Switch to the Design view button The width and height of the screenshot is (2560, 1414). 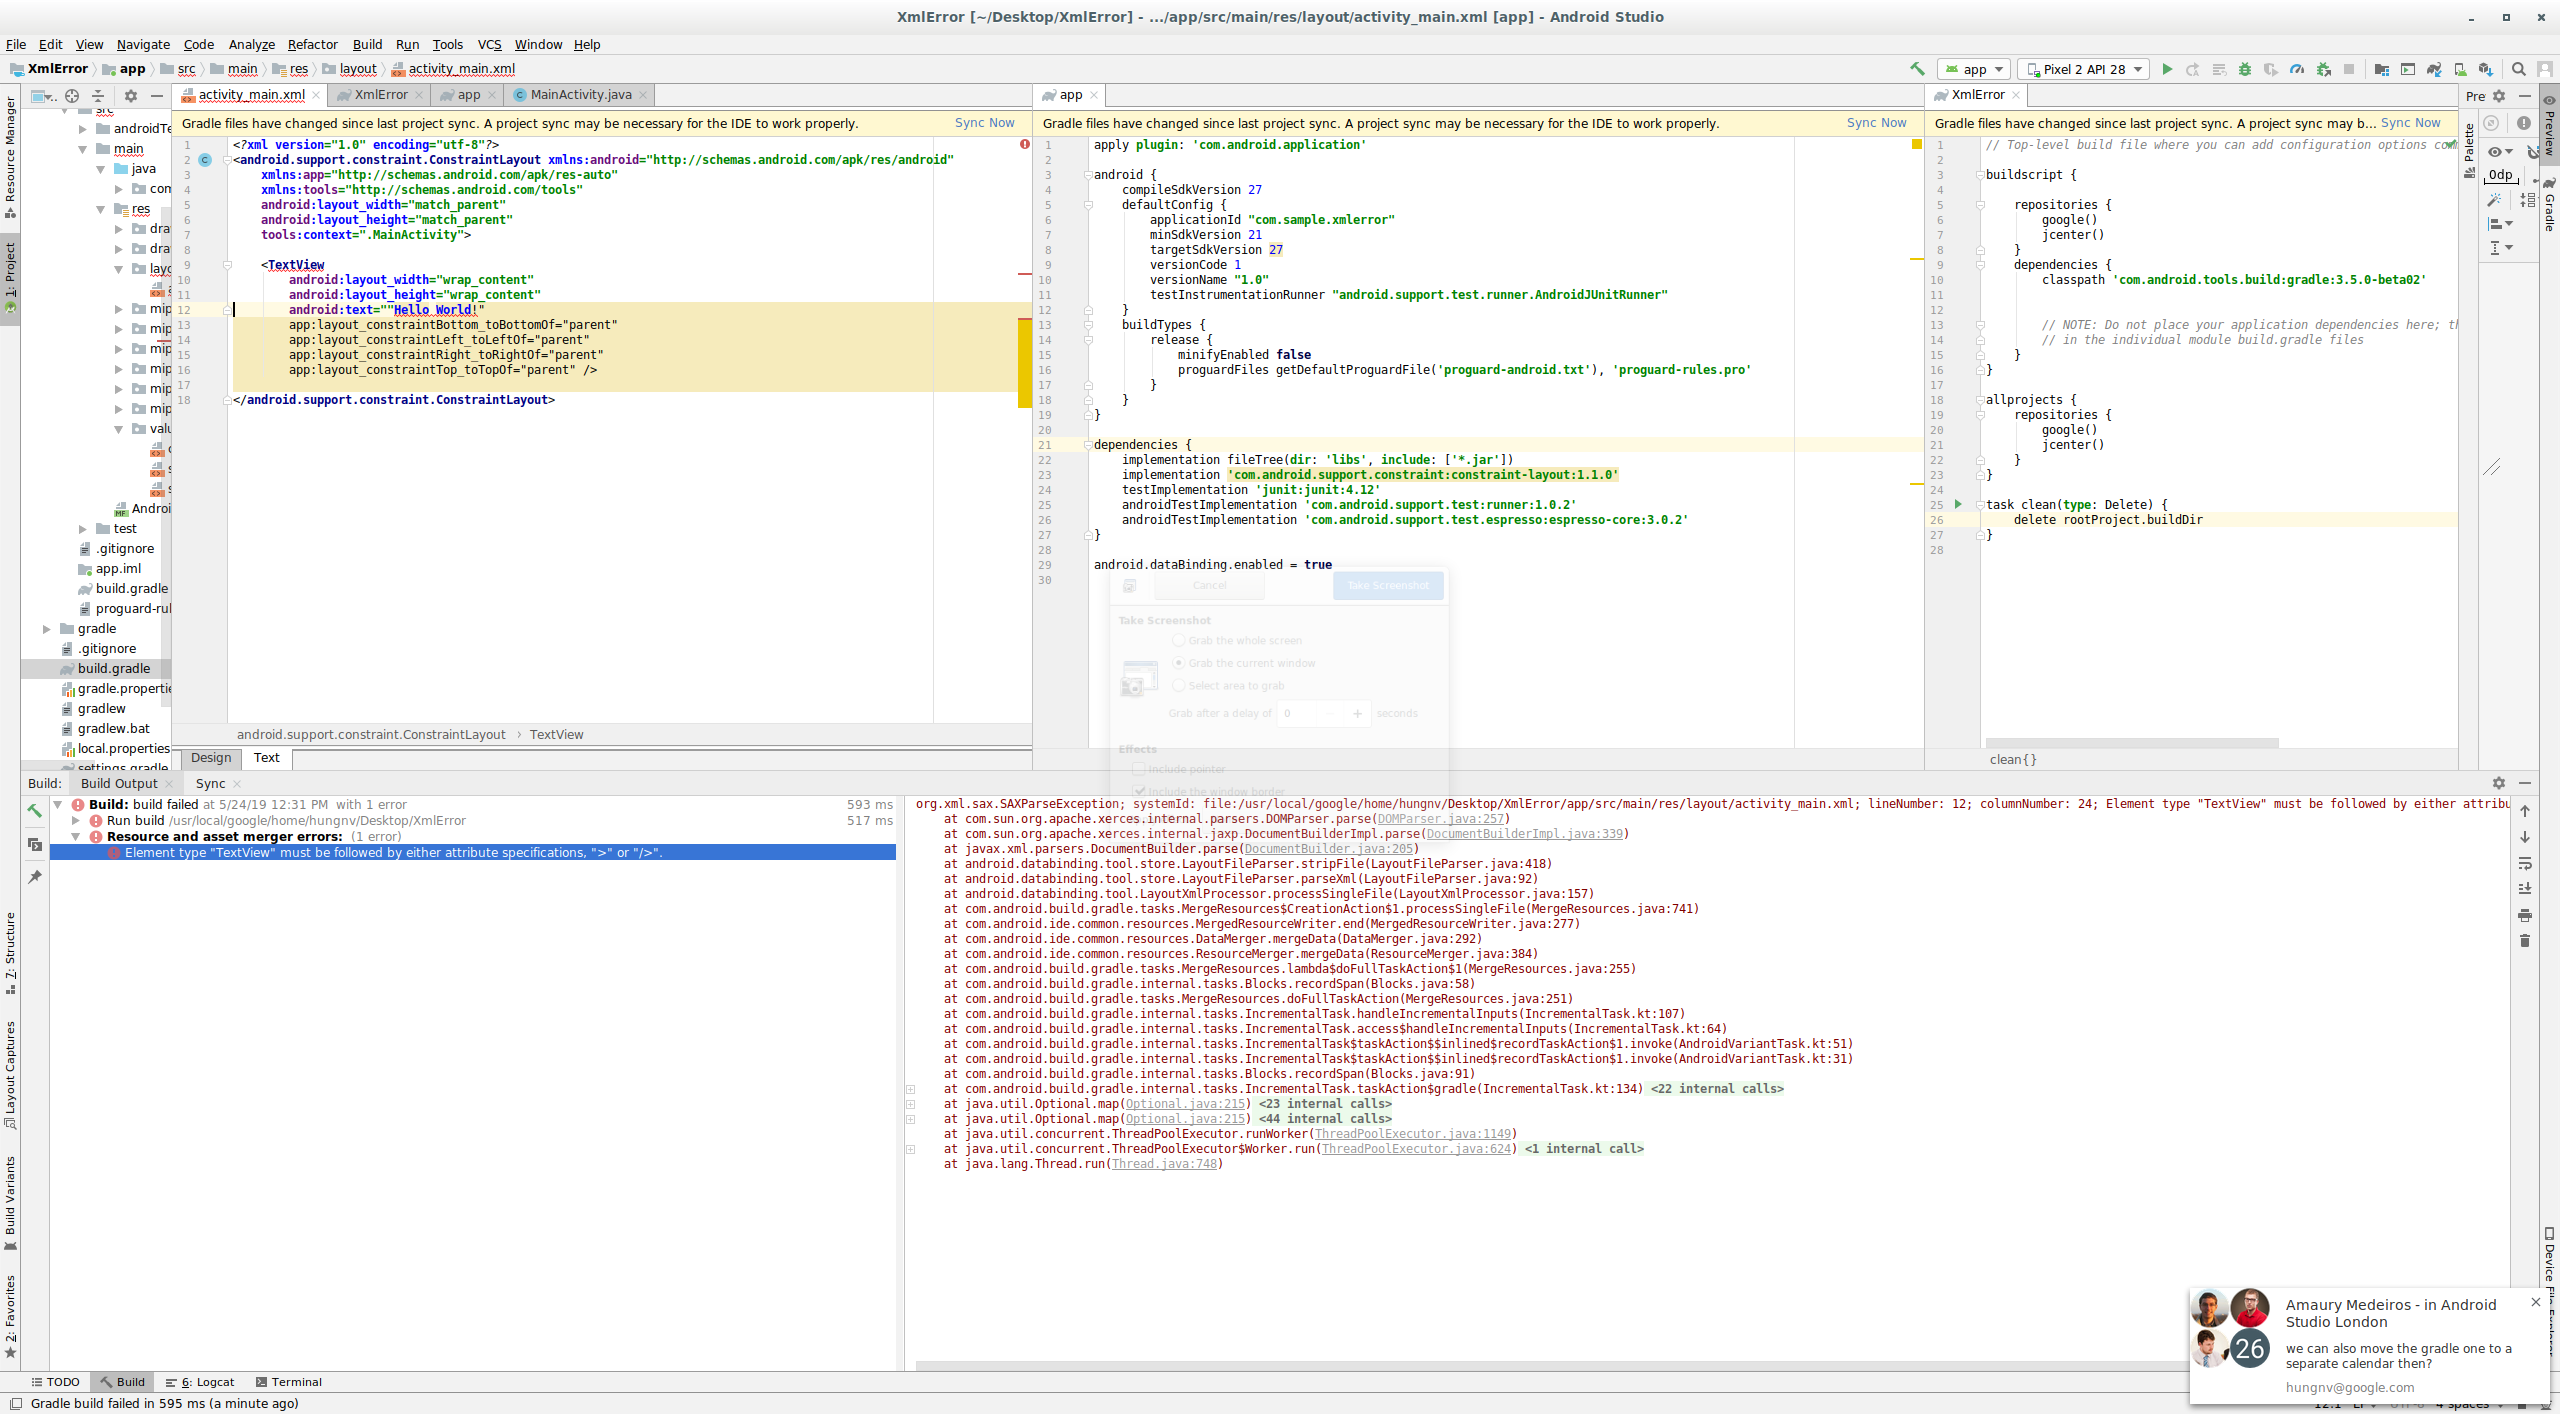coord(211,758)
